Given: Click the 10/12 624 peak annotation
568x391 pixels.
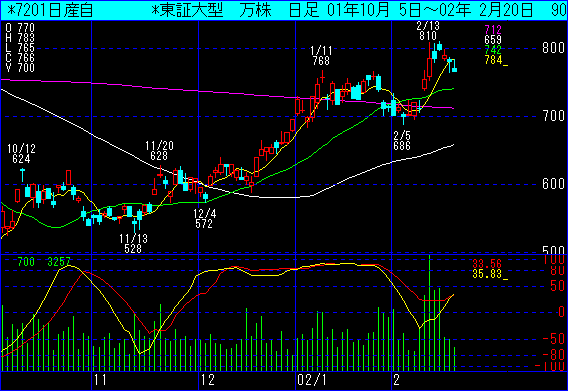Looking at the screenshot, I should [21, 154].
